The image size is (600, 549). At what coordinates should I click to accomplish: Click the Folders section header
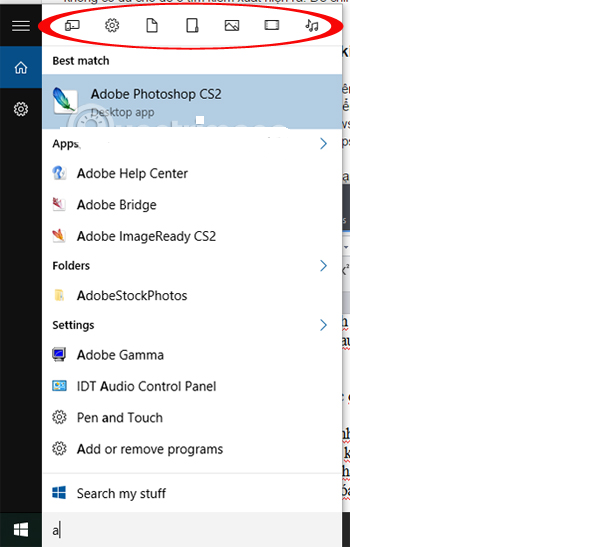tap(71, 266)
